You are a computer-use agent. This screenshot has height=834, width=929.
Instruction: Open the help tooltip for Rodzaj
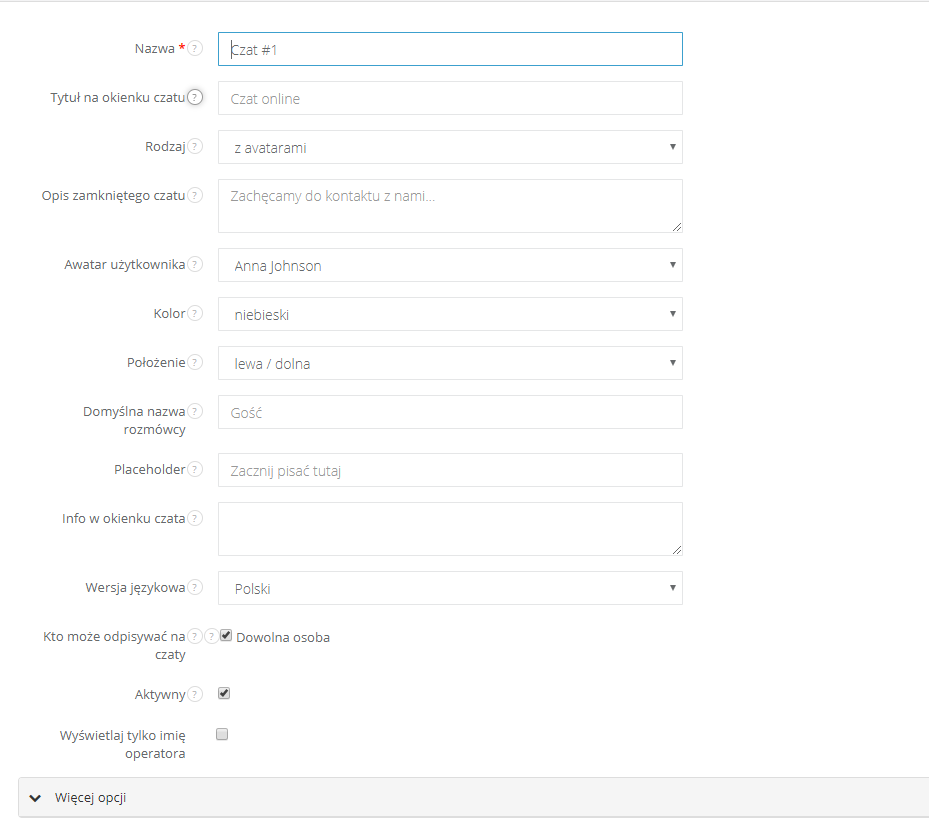pyautogui.click(x=195, y=146)
